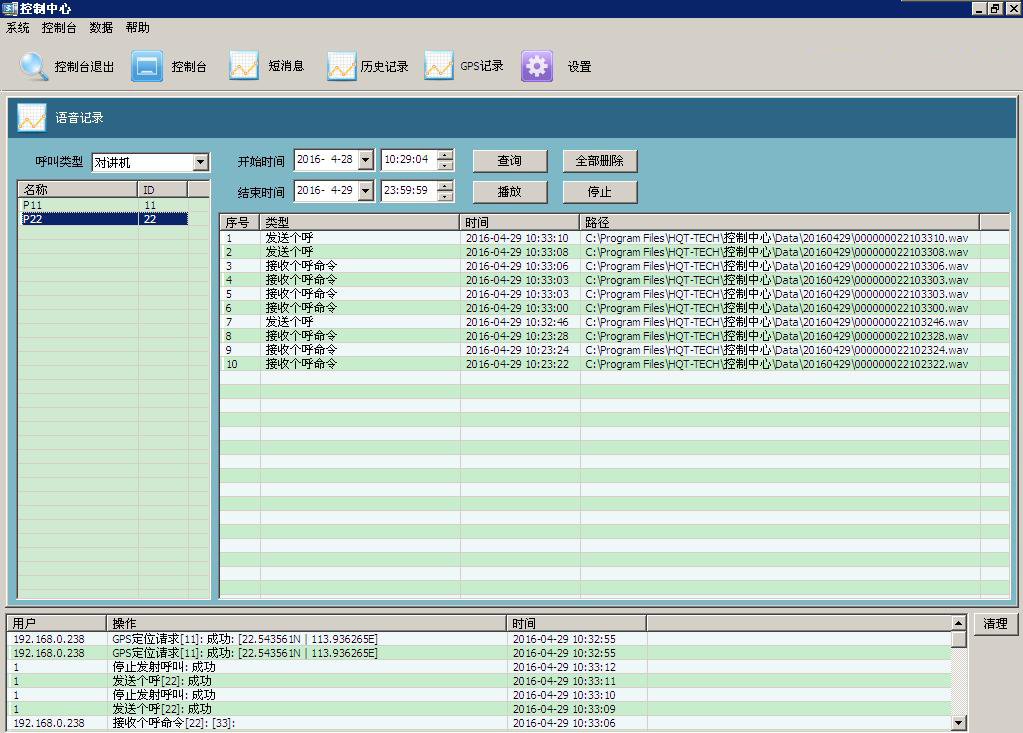The height and width of the screenshot is (733, 1023).
Task: Select record row 8 at 10:23:28
Action: [614, 336]
